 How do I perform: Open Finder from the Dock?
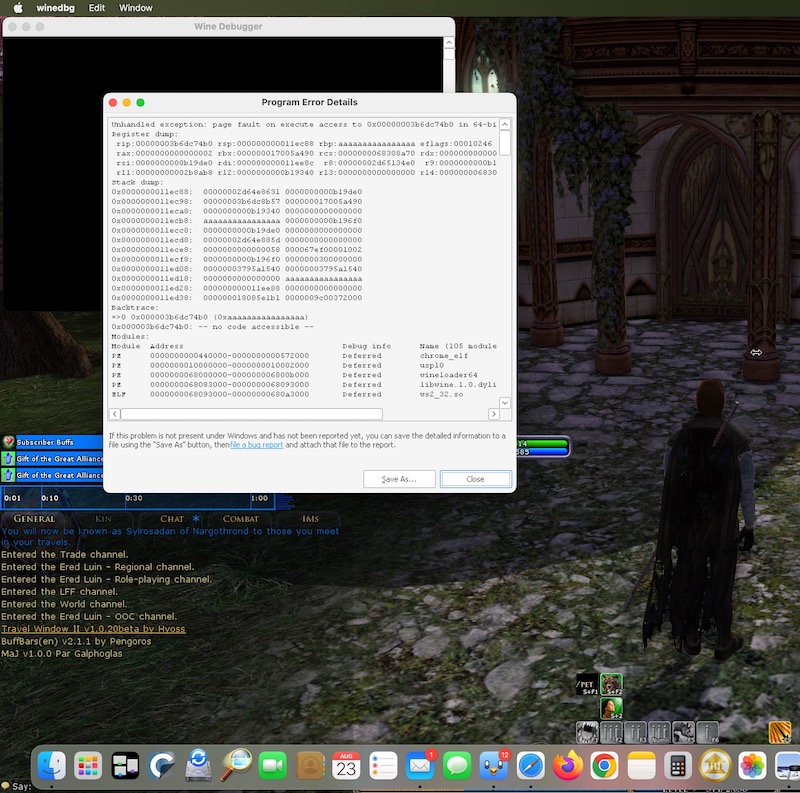(x=52, y=765)
